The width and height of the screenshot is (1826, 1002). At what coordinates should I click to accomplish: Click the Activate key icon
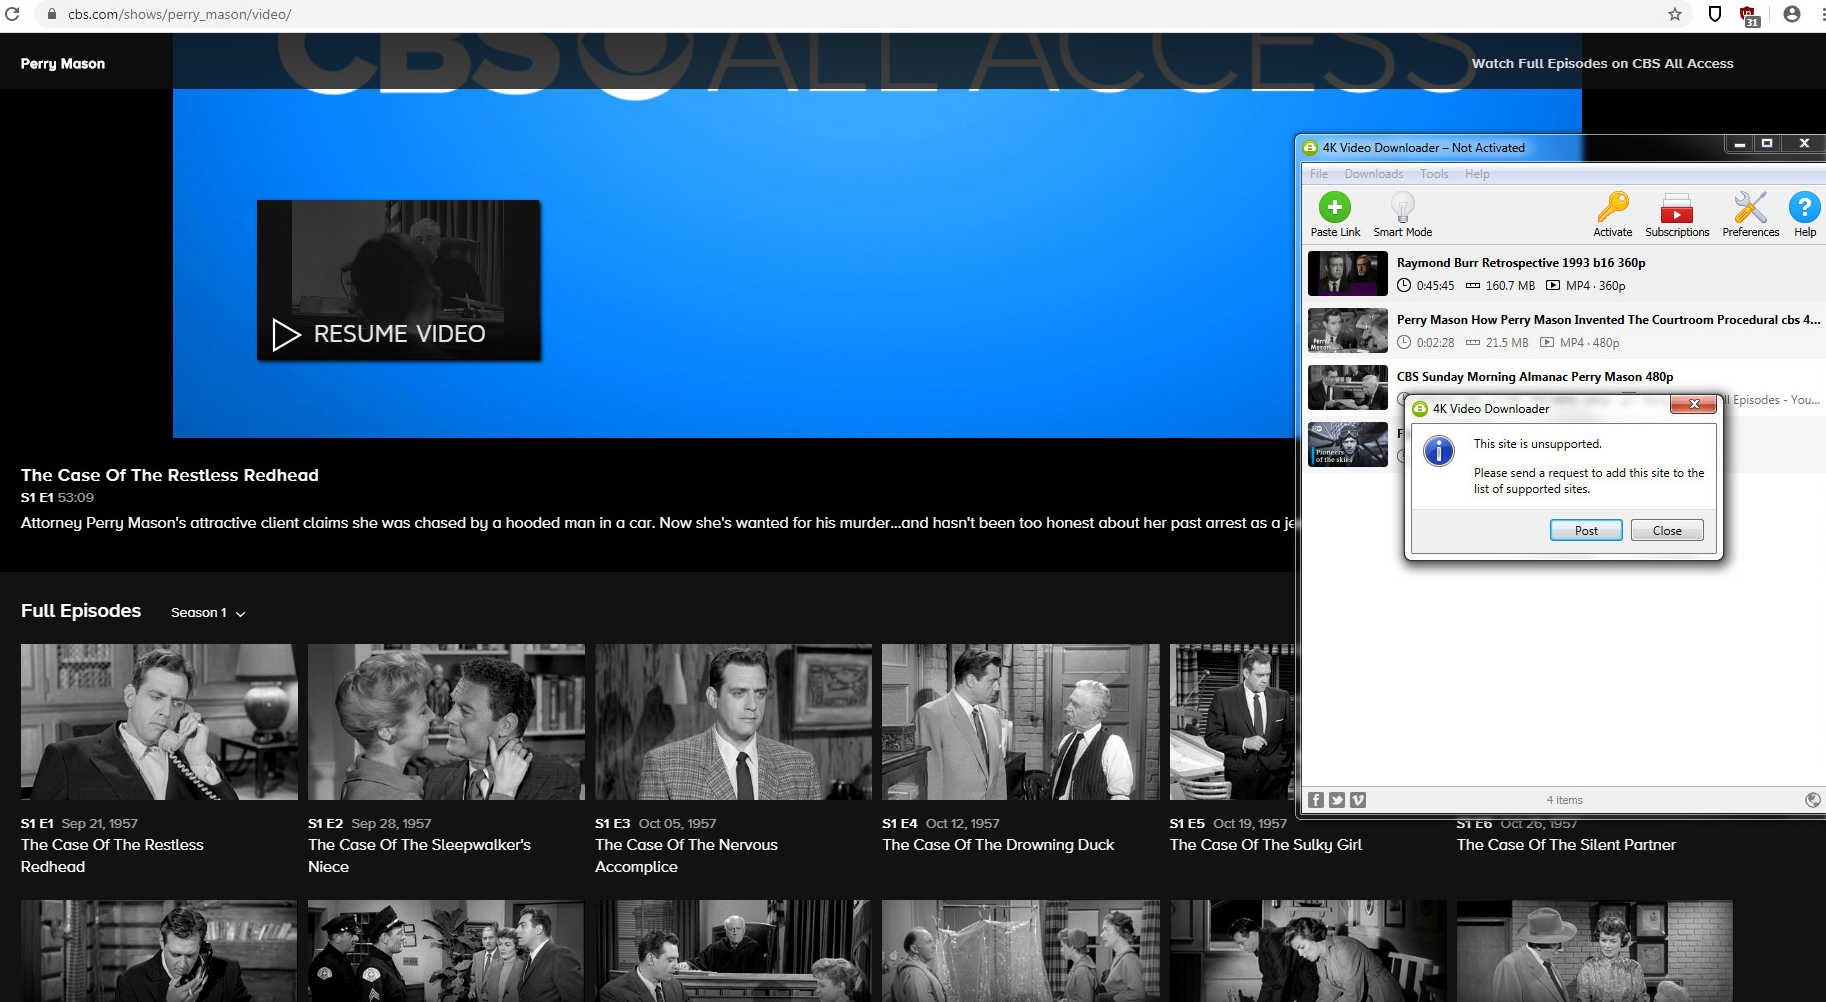1612,208
